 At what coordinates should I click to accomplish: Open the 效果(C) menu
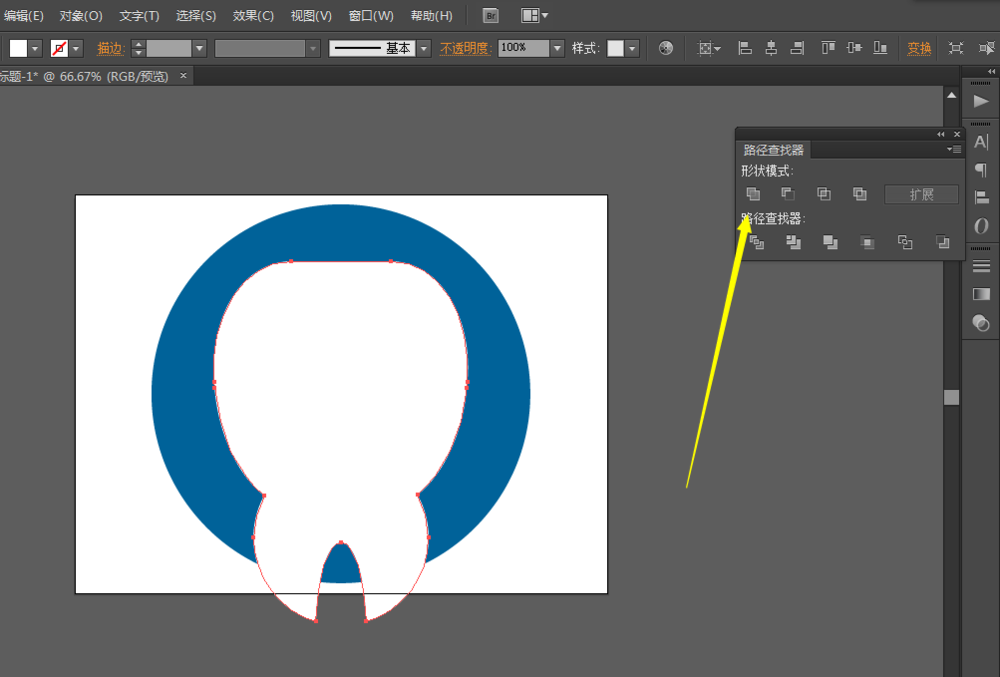click(x=253, y=16)
